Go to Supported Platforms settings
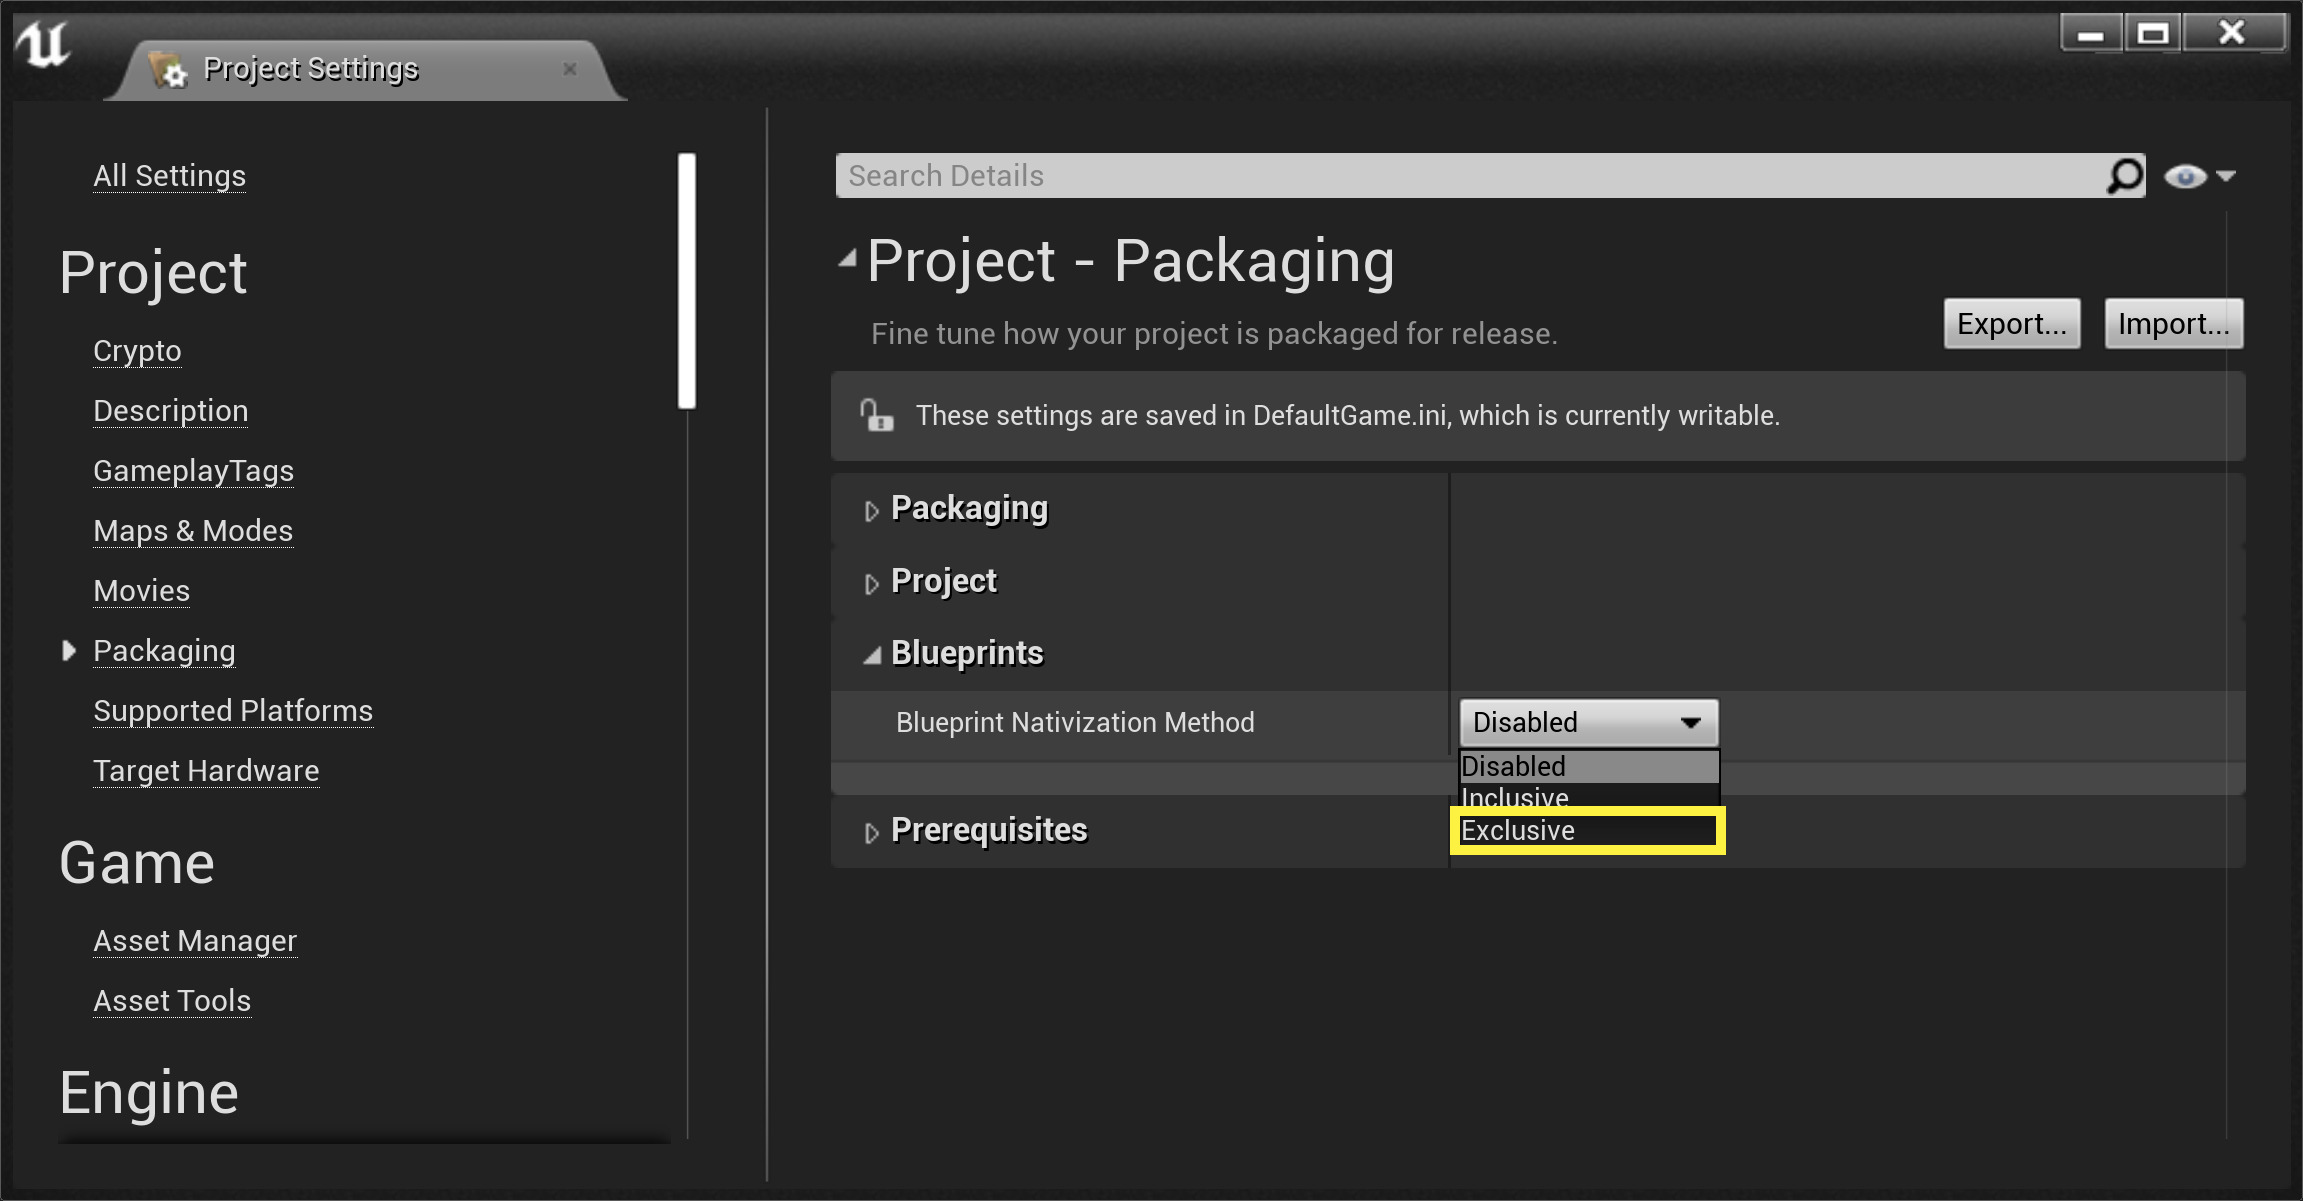Image resolution: width=2303 pixels, height=1201 pixels. click(233, 711)
